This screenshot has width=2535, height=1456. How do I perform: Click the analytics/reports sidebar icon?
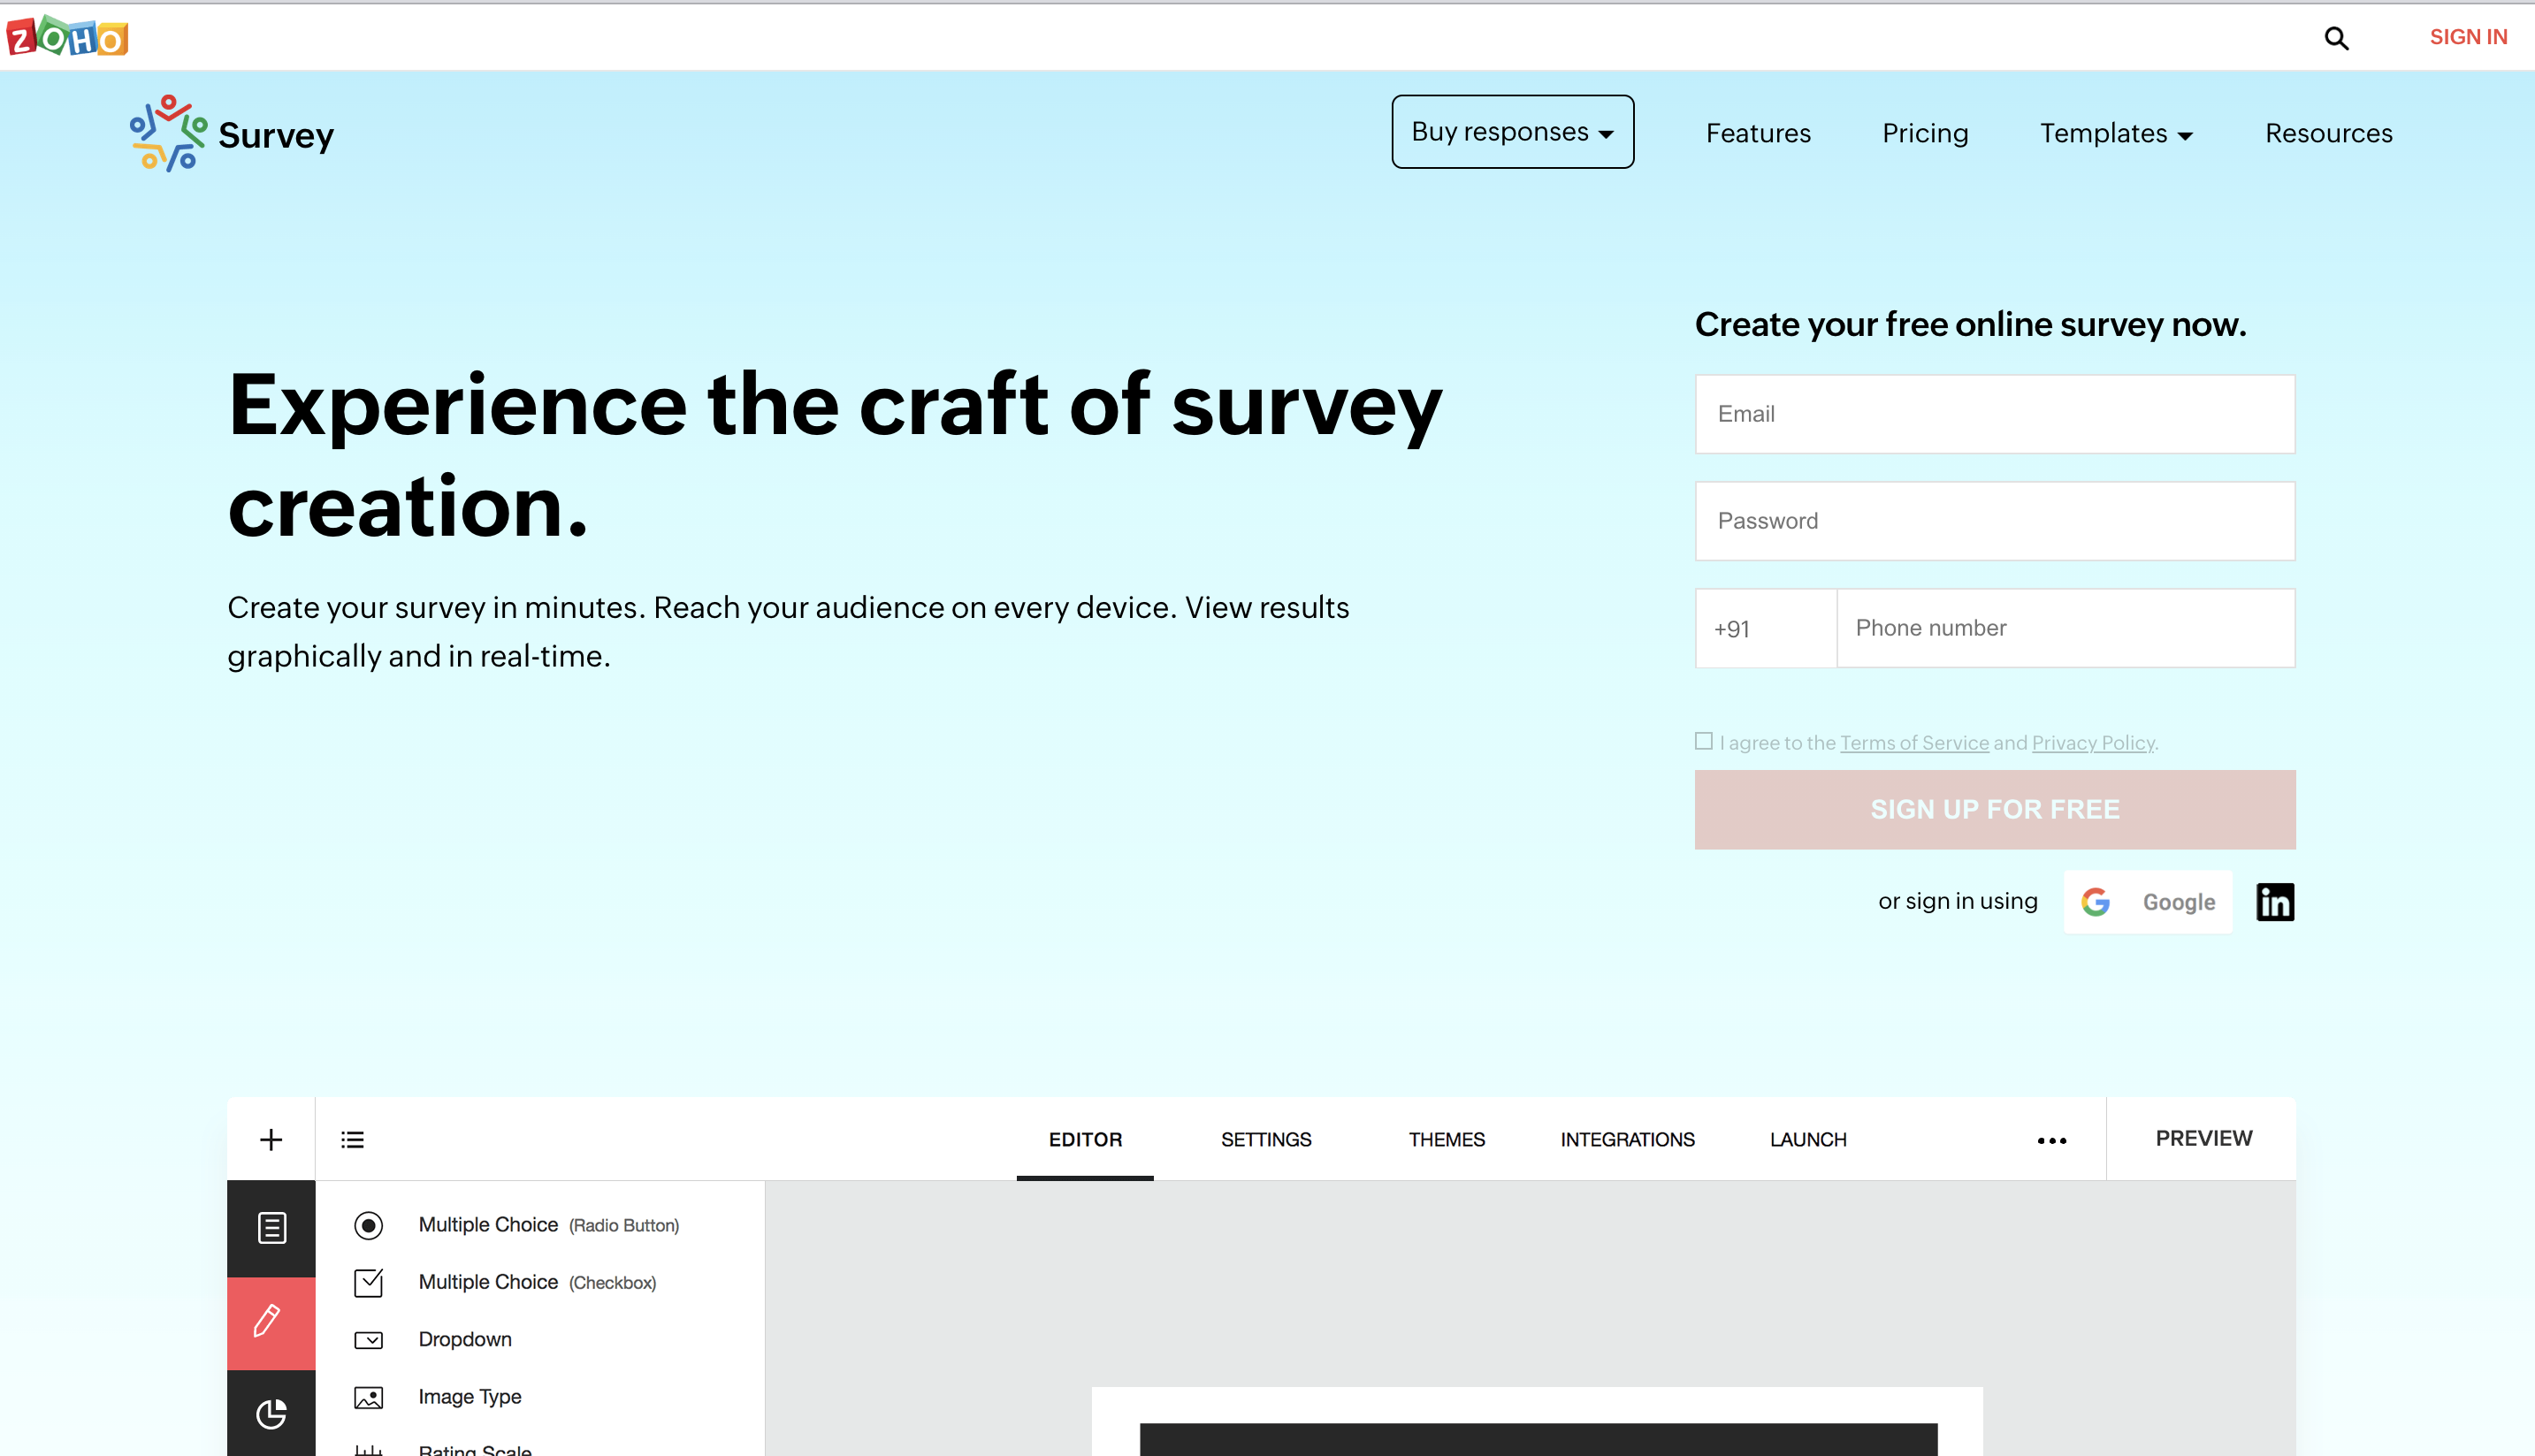(270, 1414)
